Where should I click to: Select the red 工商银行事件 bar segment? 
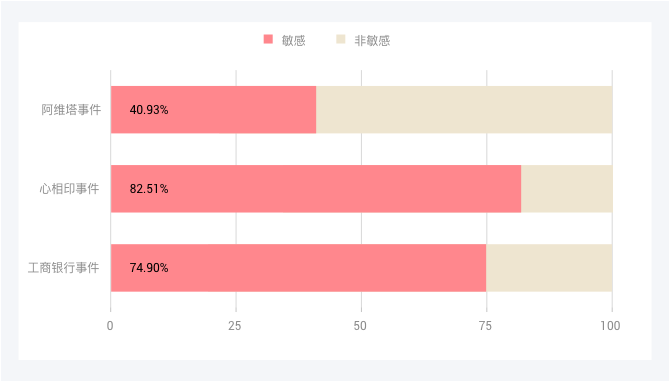tap(298, 268)
